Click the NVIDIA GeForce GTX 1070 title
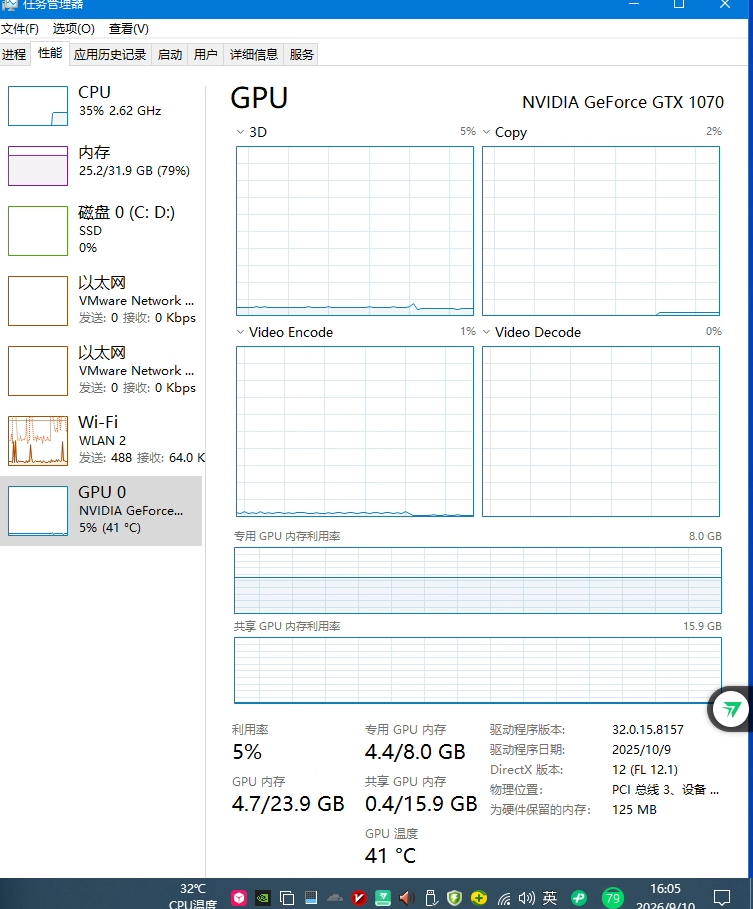 point(623,103)
